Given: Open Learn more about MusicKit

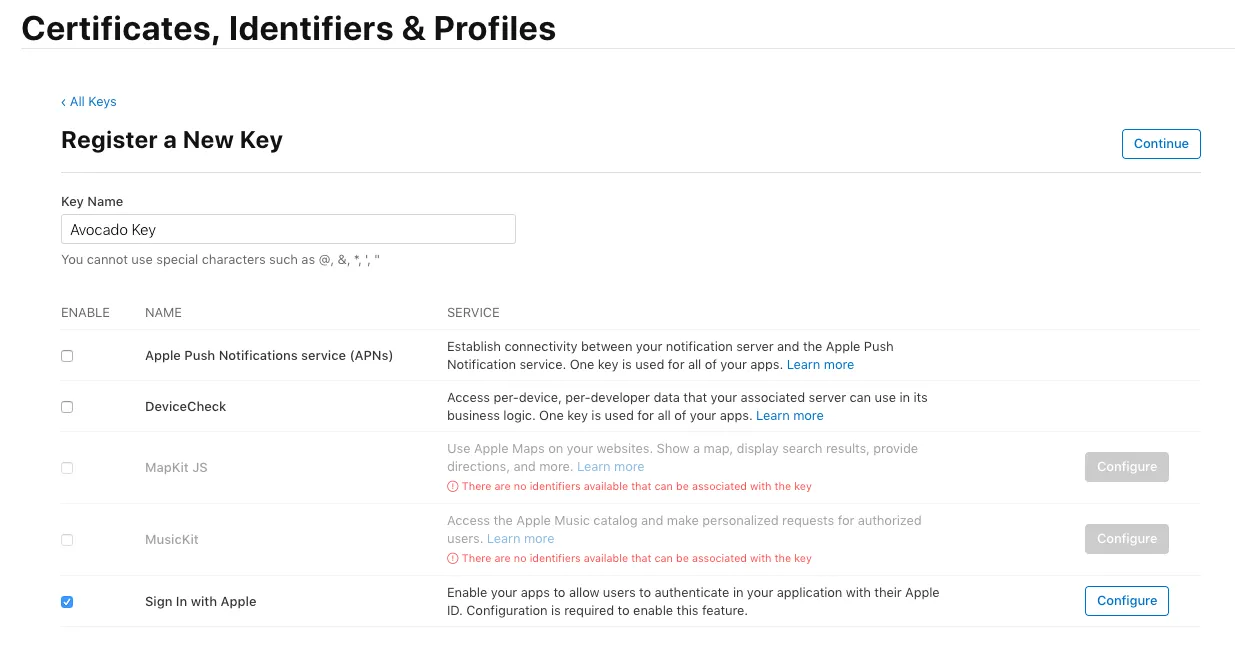Looking at the screenshot, I should 520,538.
